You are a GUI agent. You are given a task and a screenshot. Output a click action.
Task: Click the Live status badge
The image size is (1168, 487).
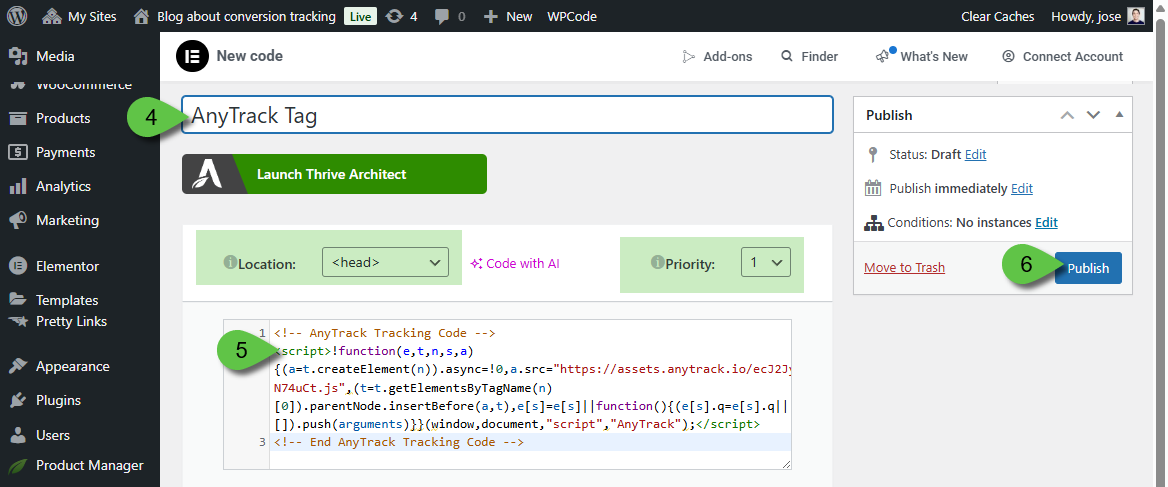[x=360, y=16]
